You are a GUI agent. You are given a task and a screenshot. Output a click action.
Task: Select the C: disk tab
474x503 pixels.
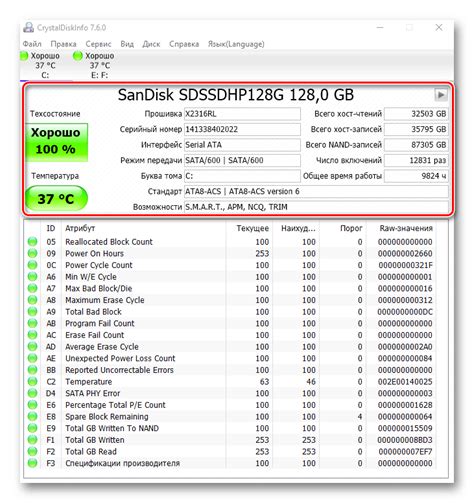[x=45, y=65]
